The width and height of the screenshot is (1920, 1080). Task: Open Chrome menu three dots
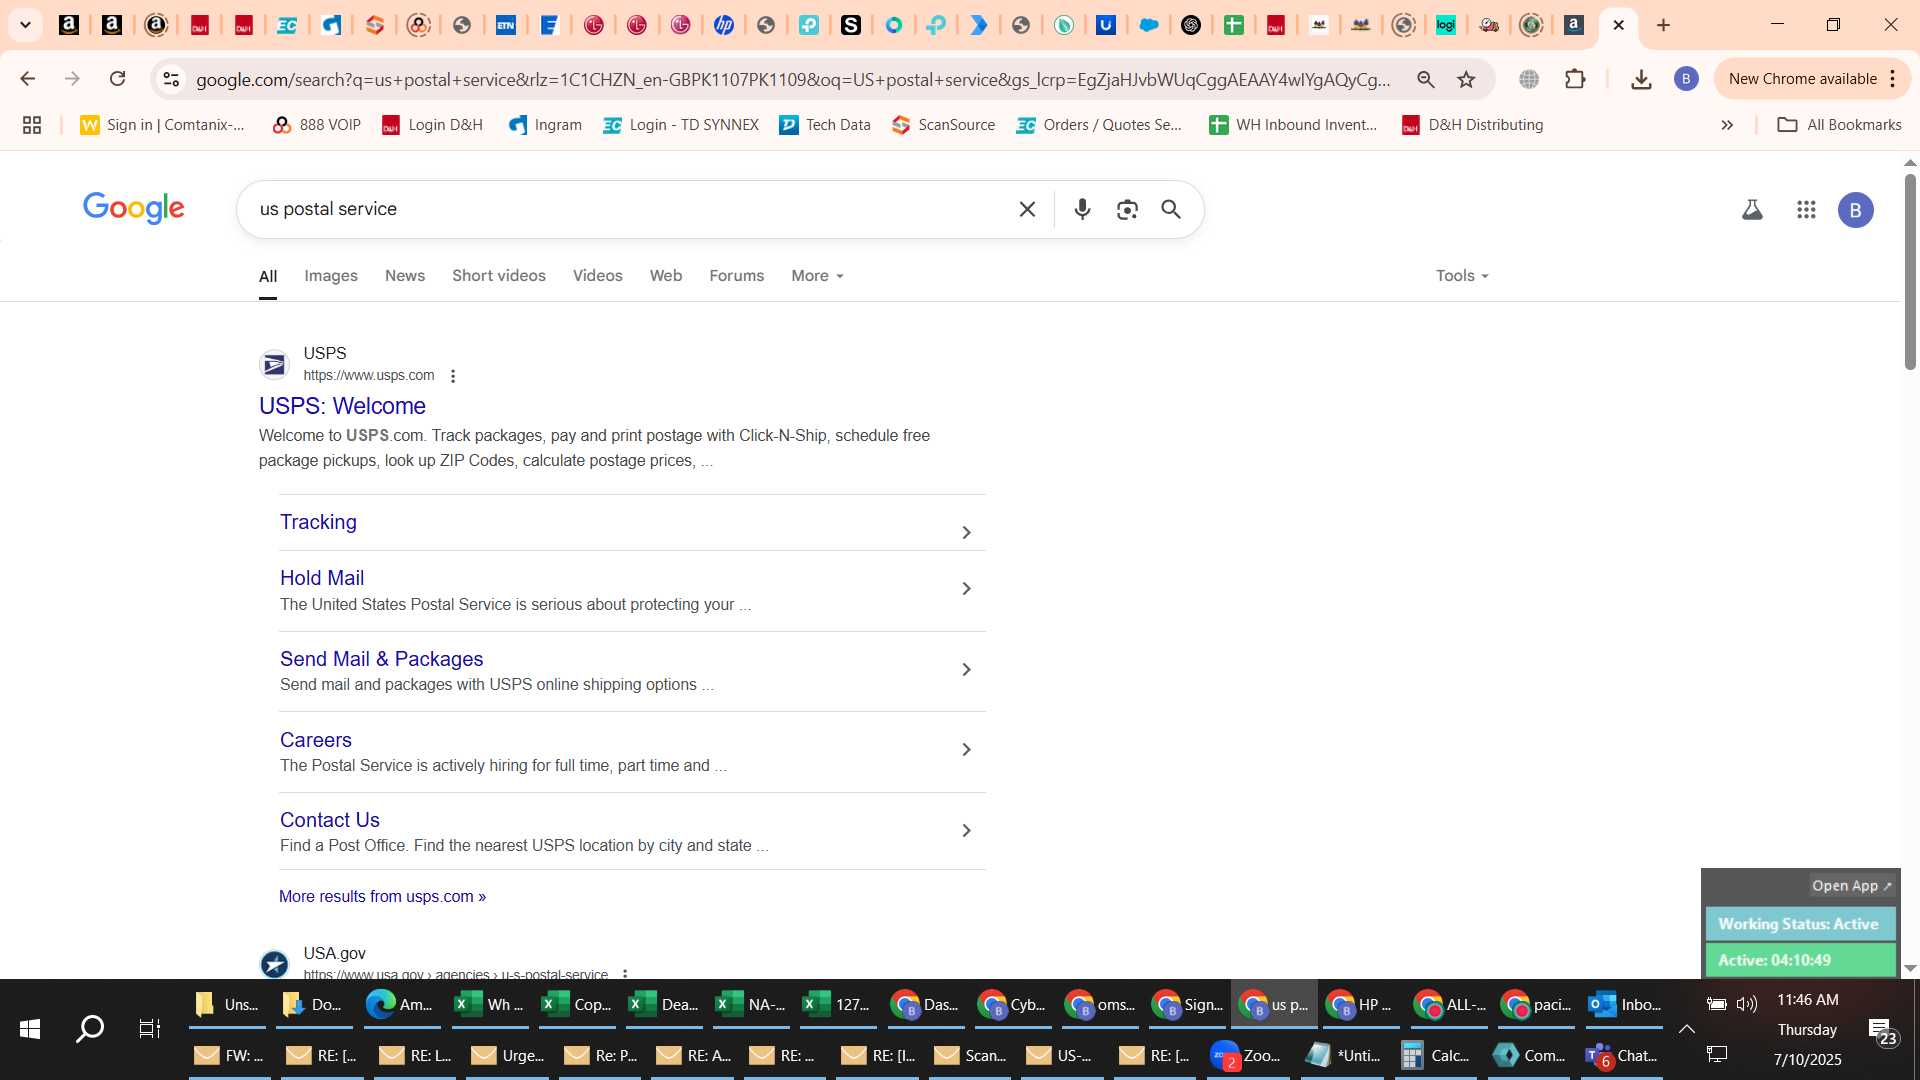coord(1893,79)
